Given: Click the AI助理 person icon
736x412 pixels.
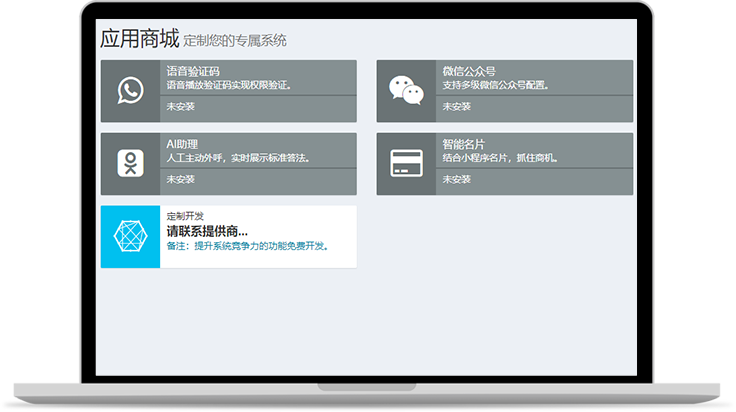Looking at the screenshot, I should (x=130, y=164).
